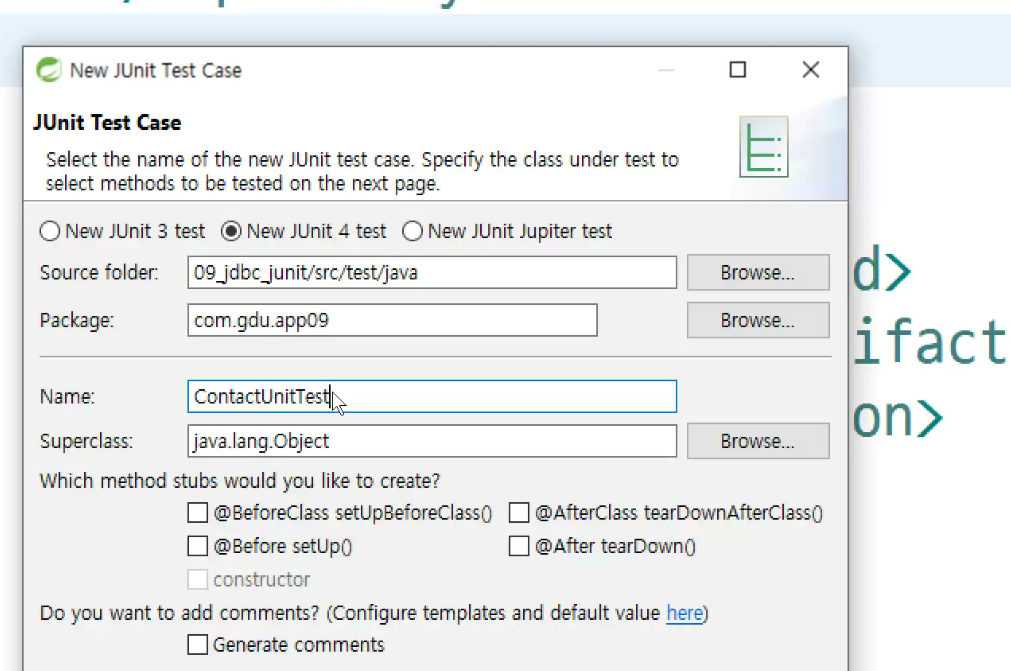Select New JUnit 4 test radio button
The width and height of the screenshot is (1011, 671).
[231, 231]
